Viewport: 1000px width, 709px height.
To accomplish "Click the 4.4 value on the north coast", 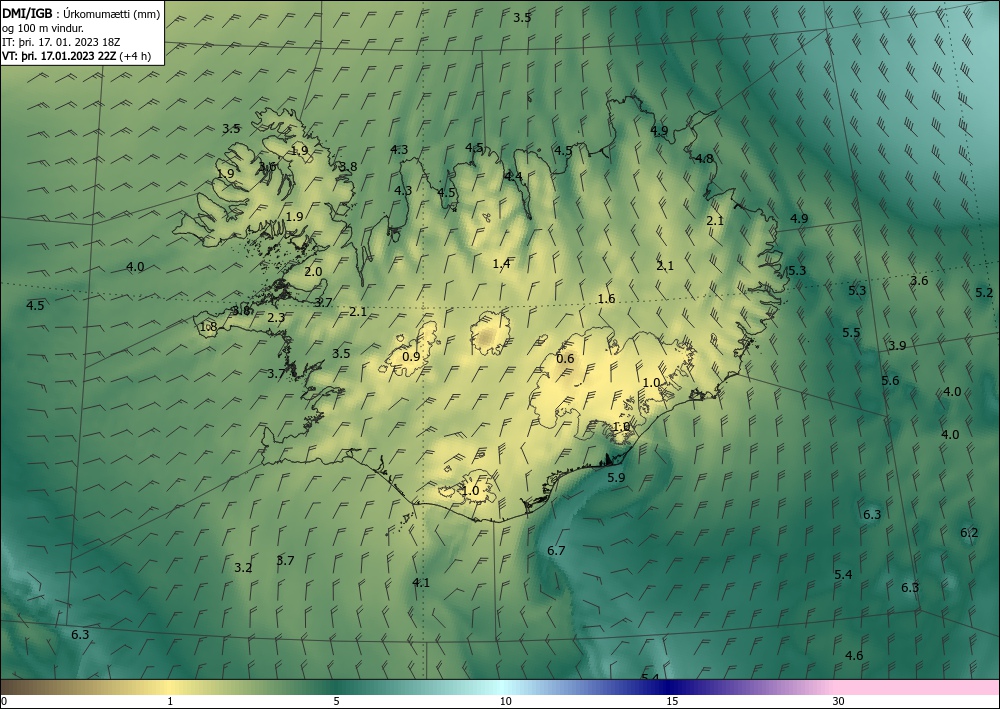I will [x=513, y=176].
